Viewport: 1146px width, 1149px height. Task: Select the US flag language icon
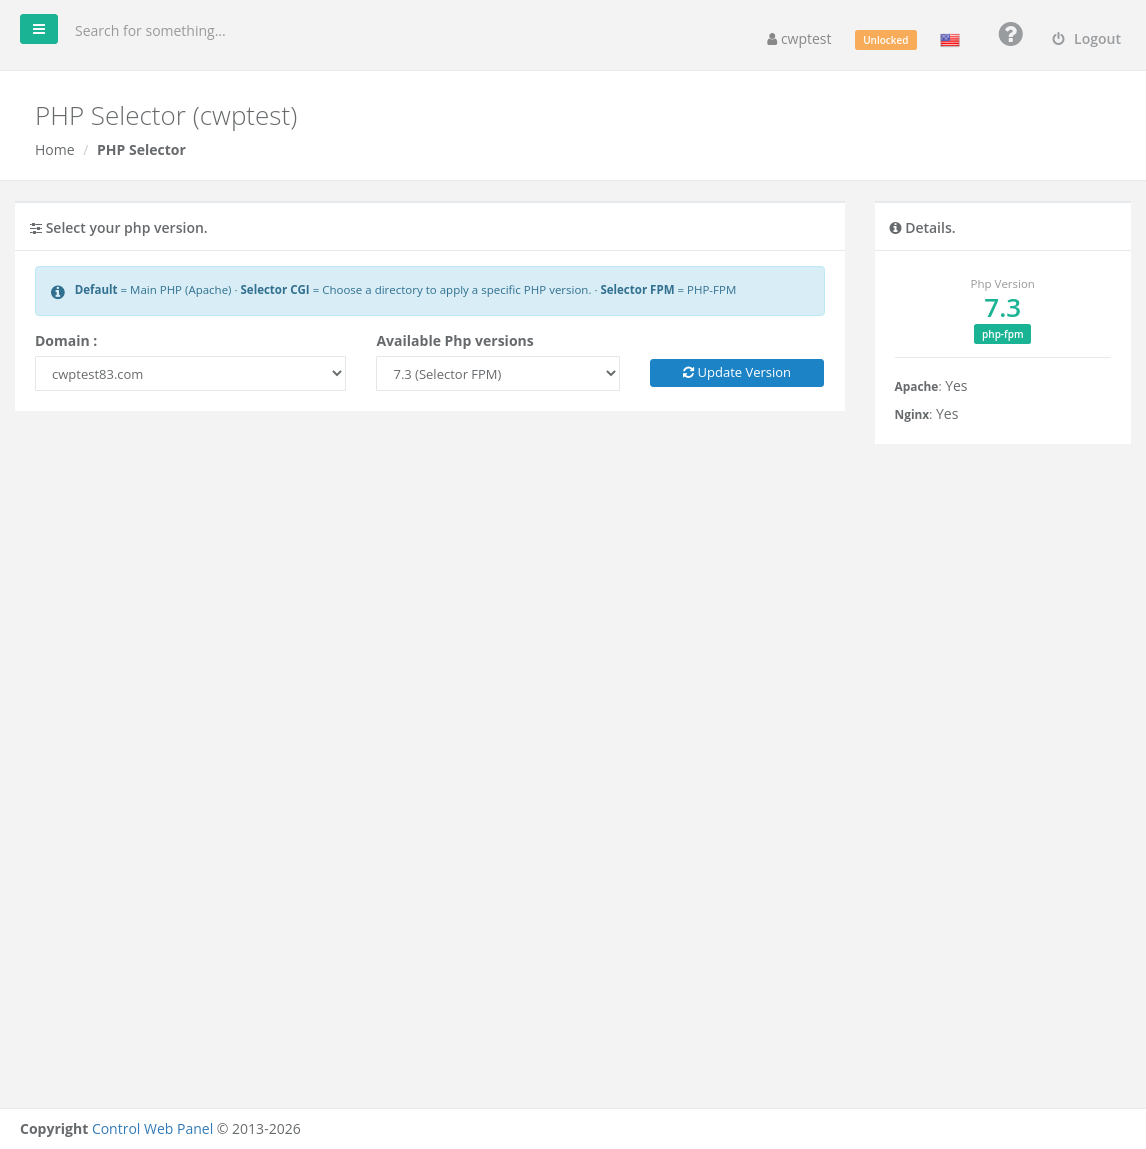[950, 40]
